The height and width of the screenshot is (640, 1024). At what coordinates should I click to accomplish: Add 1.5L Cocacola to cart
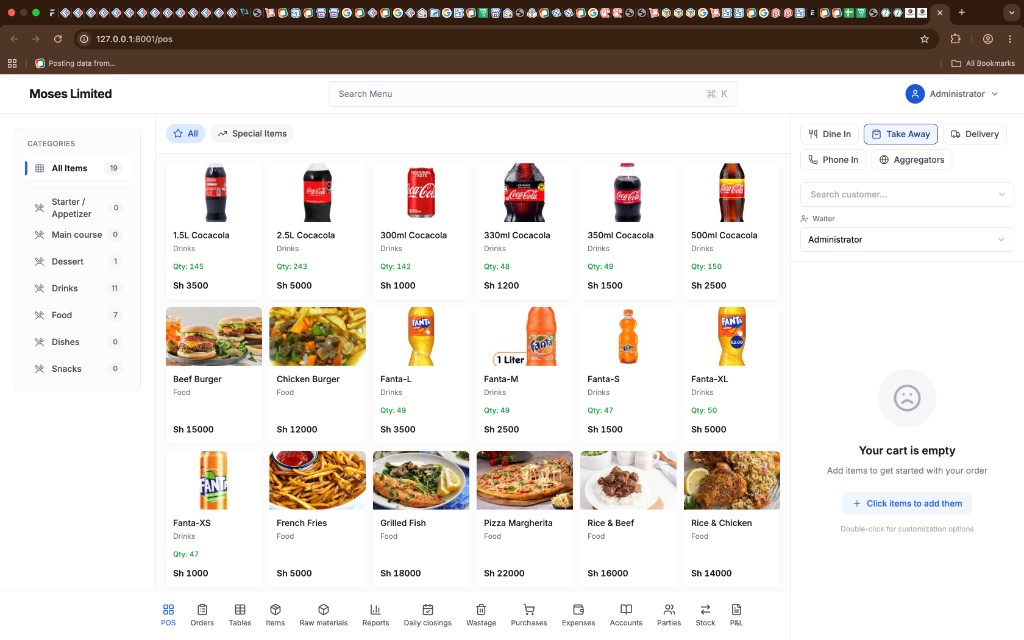click(214, 231)
